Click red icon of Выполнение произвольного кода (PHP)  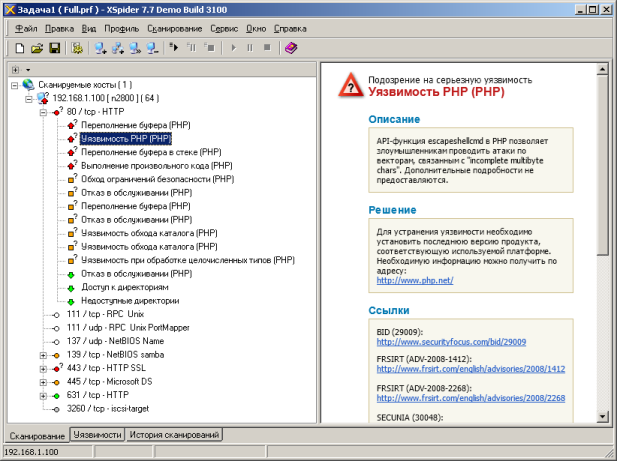pyautogui.click(x=72, y=166)
